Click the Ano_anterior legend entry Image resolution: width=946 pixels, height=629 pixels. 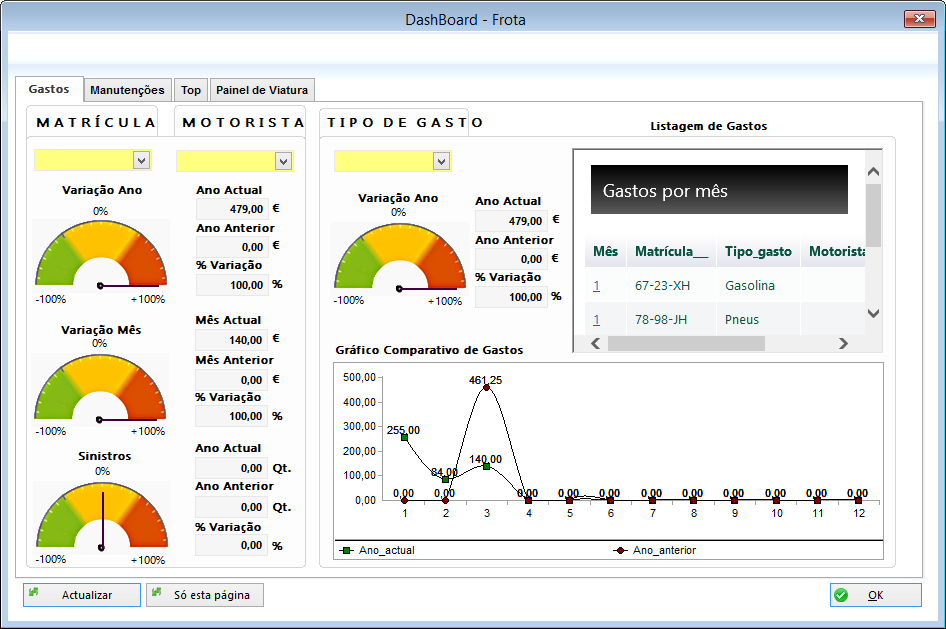point(655,550)
